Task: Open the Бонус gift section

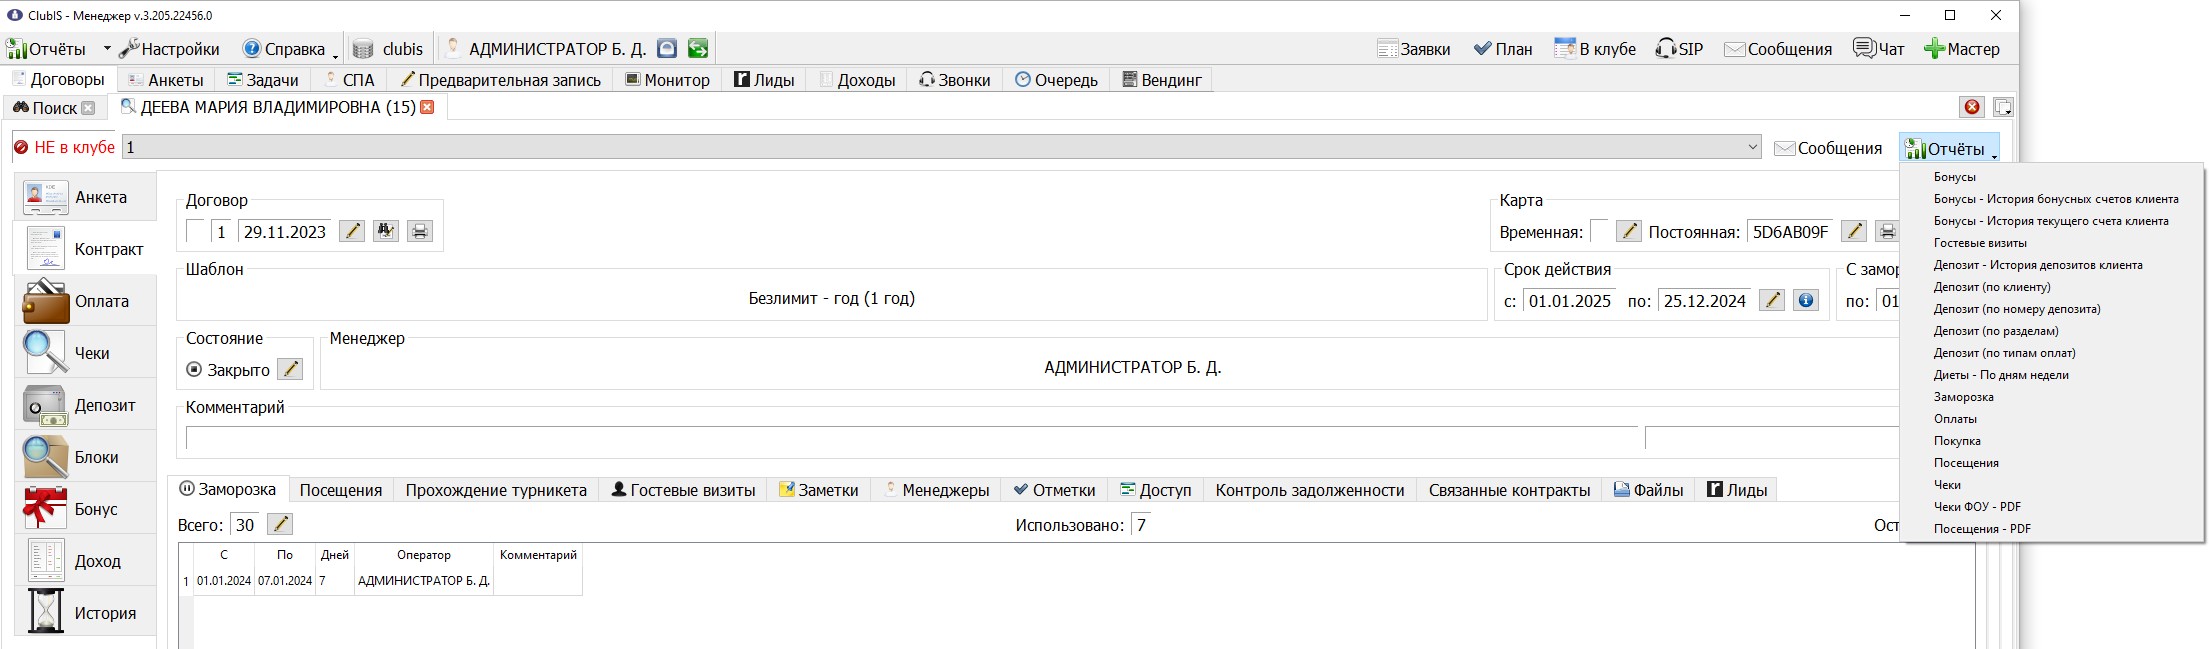Action: point(85,509)
